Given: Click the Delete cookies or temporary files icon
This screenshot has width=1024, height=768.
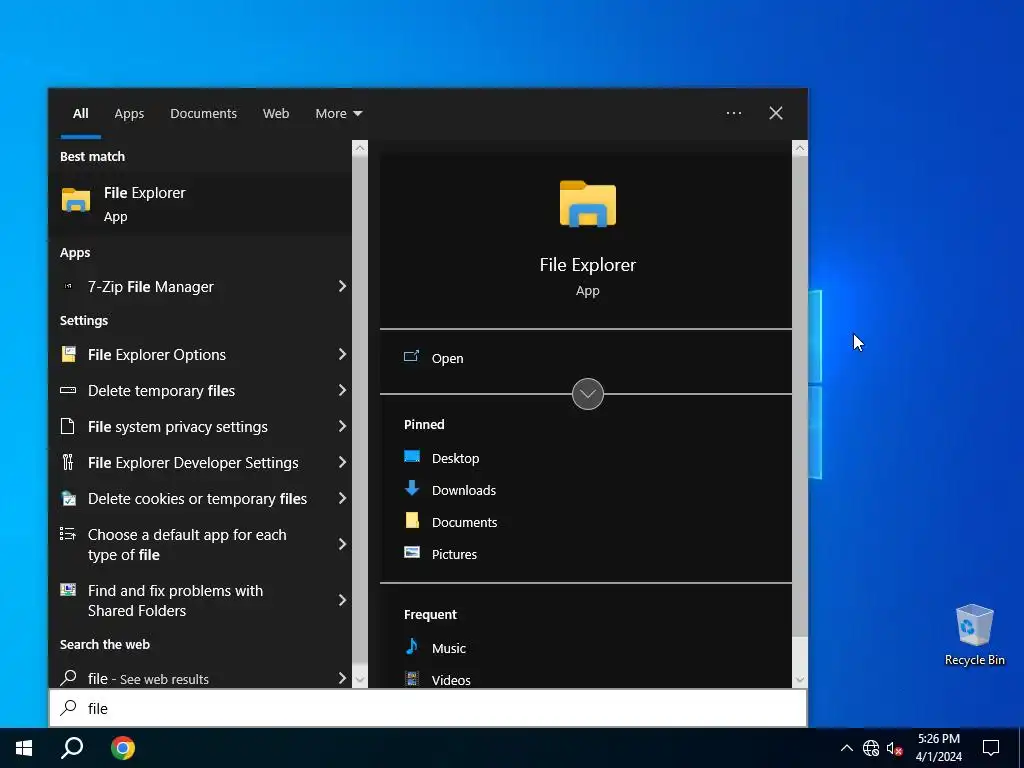Looking at the screenshot, I should click(x=68, y=498).
